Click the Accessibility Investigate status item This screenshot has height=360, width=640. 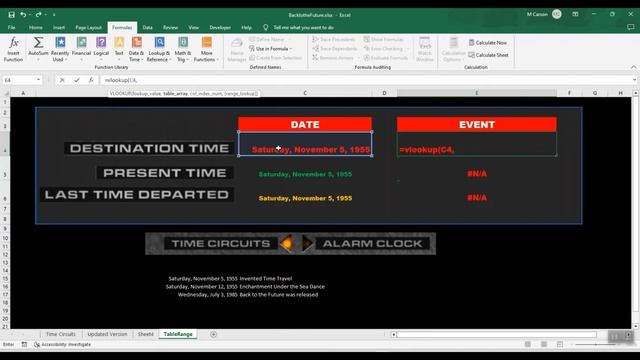click(x=62, y=344)
